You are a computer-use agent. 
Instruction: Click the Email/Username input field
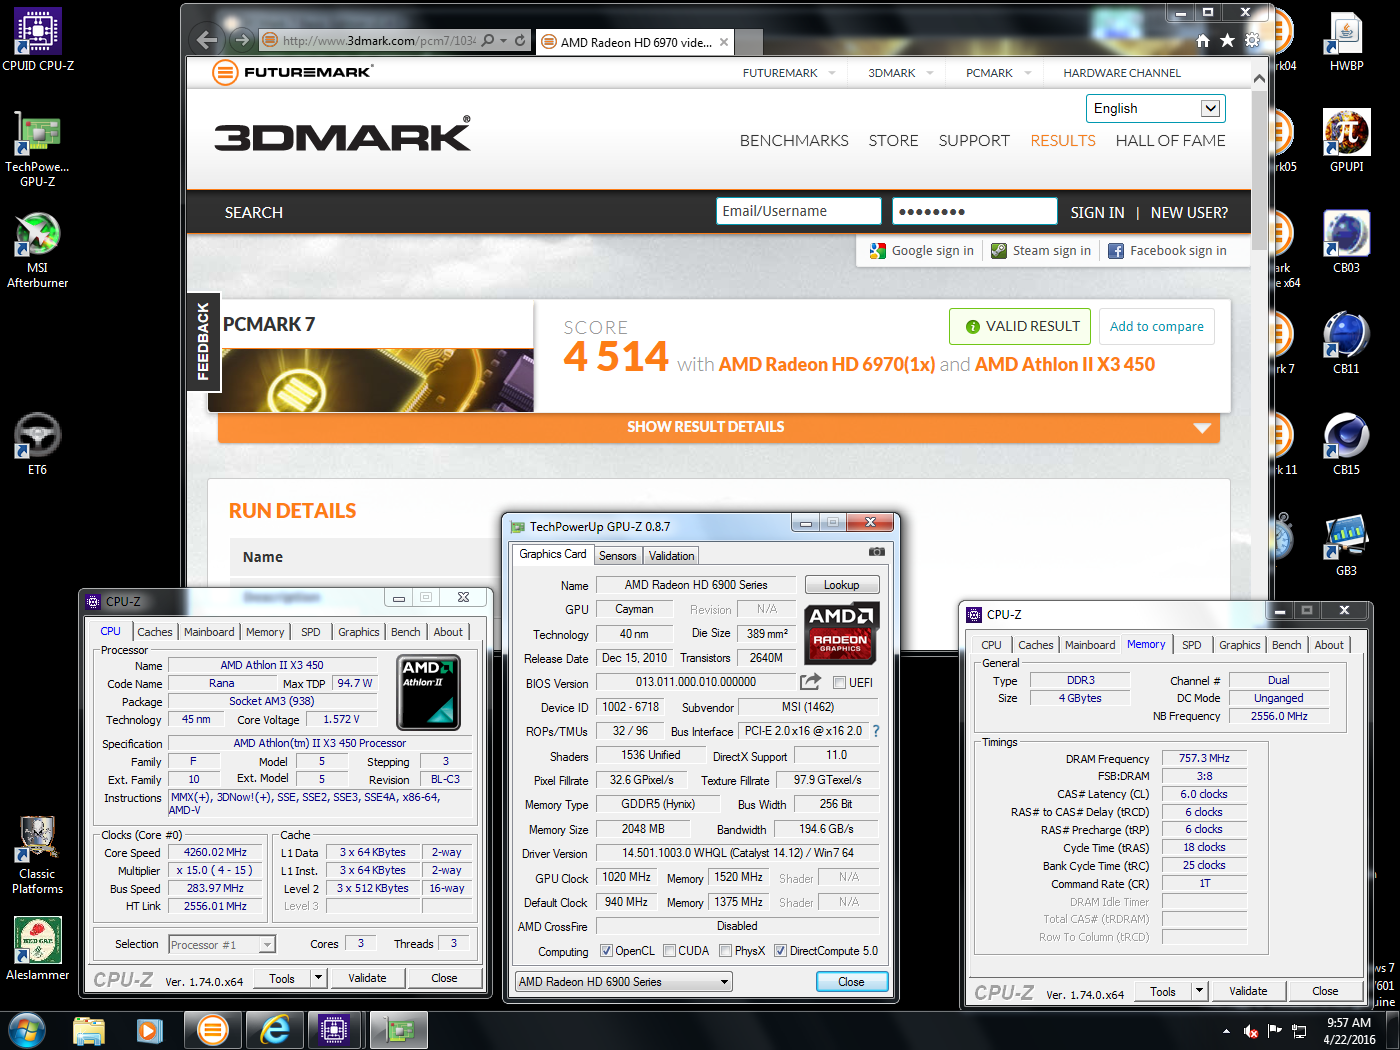coord(798,211)
